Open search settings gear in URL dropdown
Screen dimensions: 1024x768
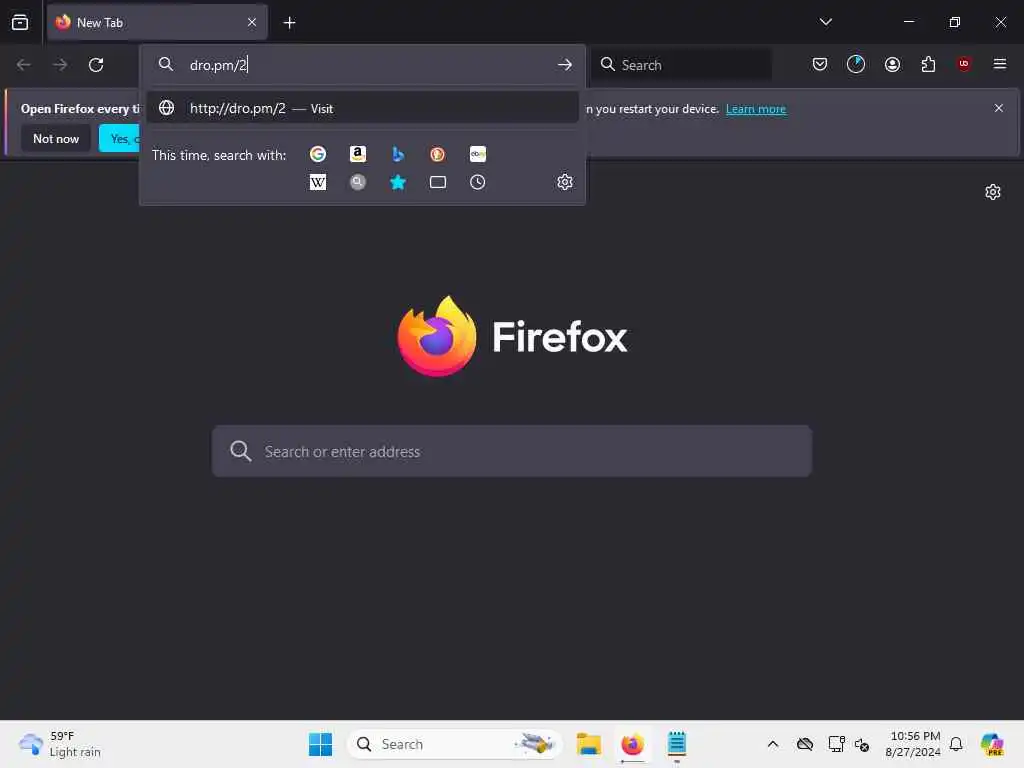[x=565, y=182]
